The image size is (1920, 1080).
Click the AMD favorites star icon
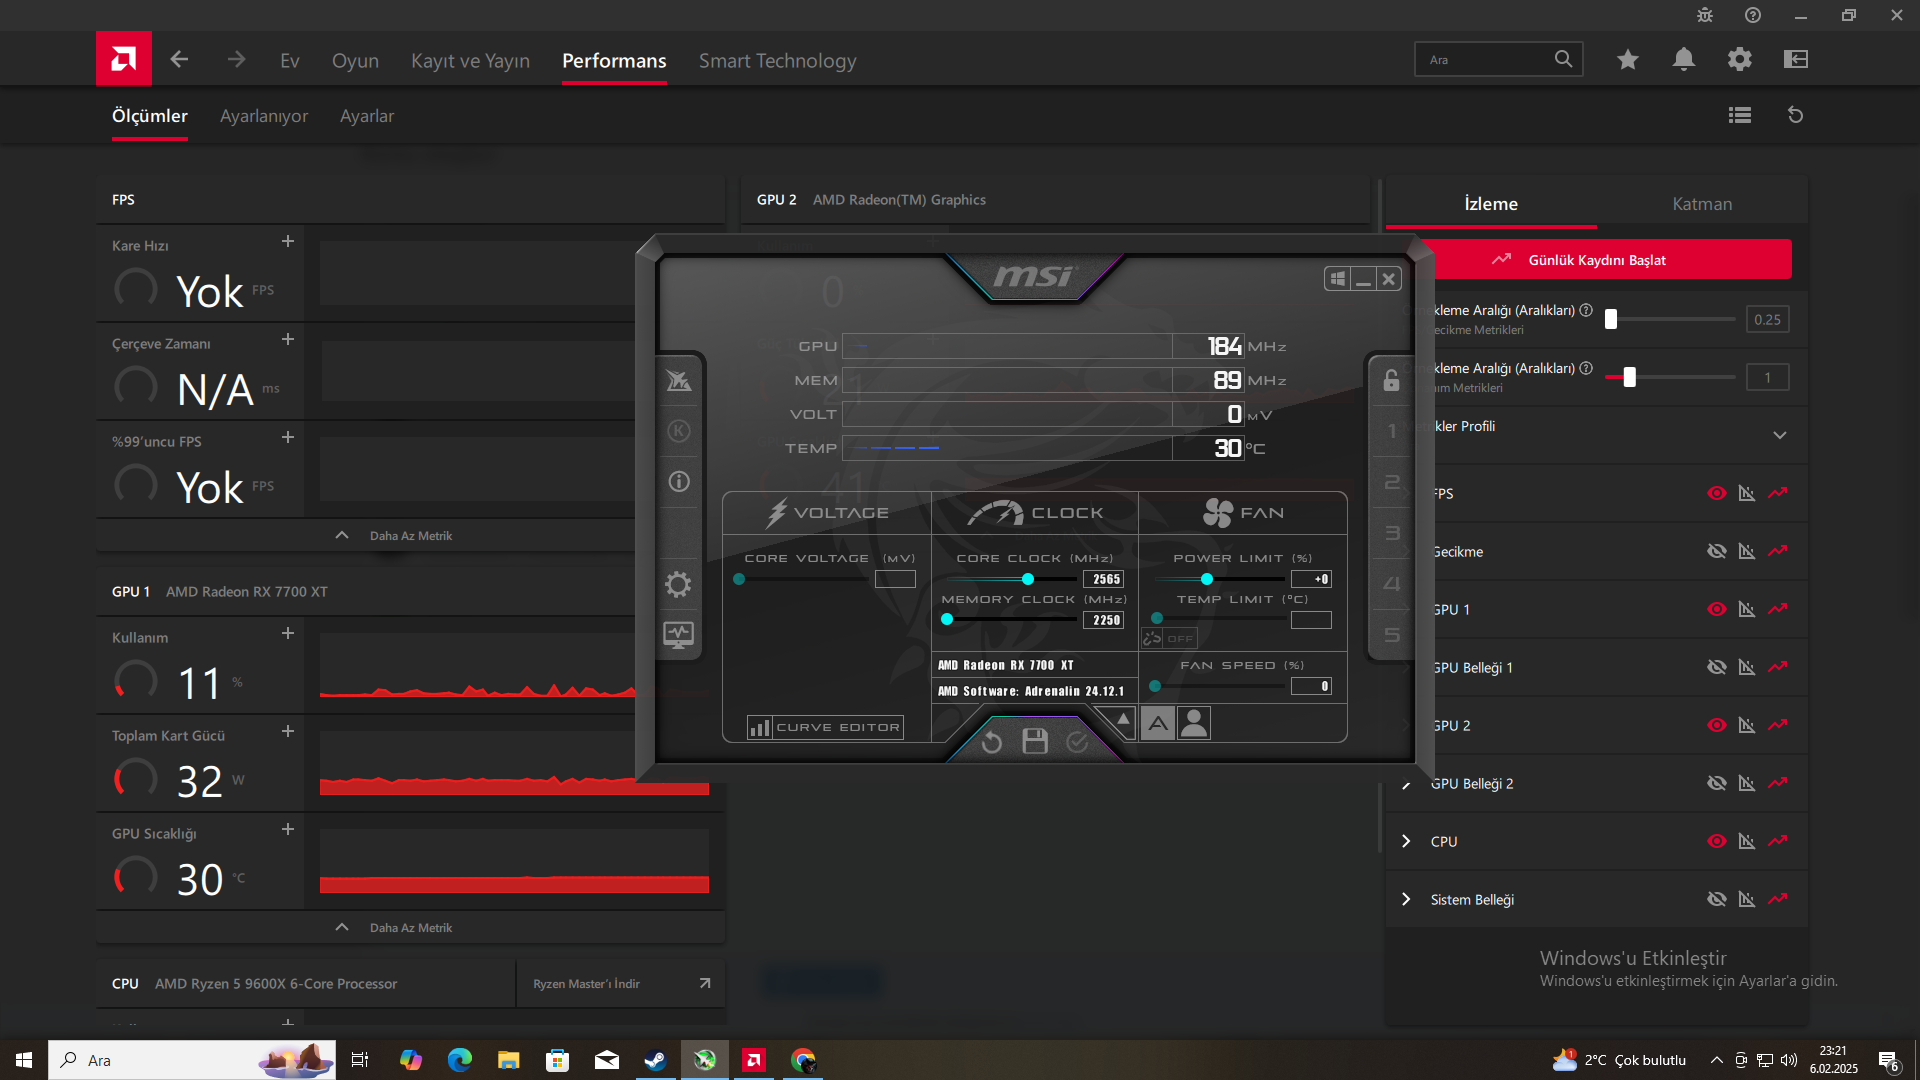pyautogui.click(x=1628, y=60)
